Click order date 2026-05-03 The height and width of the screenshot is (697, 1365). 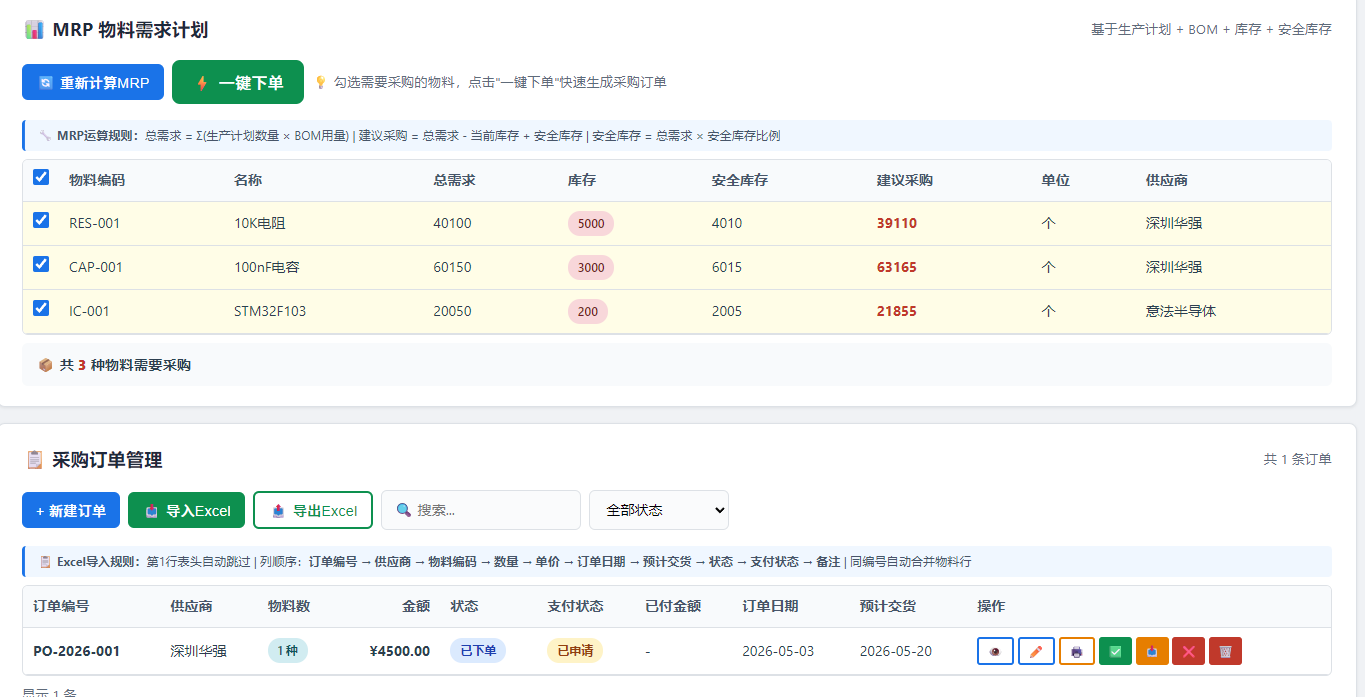coord(778,651)
